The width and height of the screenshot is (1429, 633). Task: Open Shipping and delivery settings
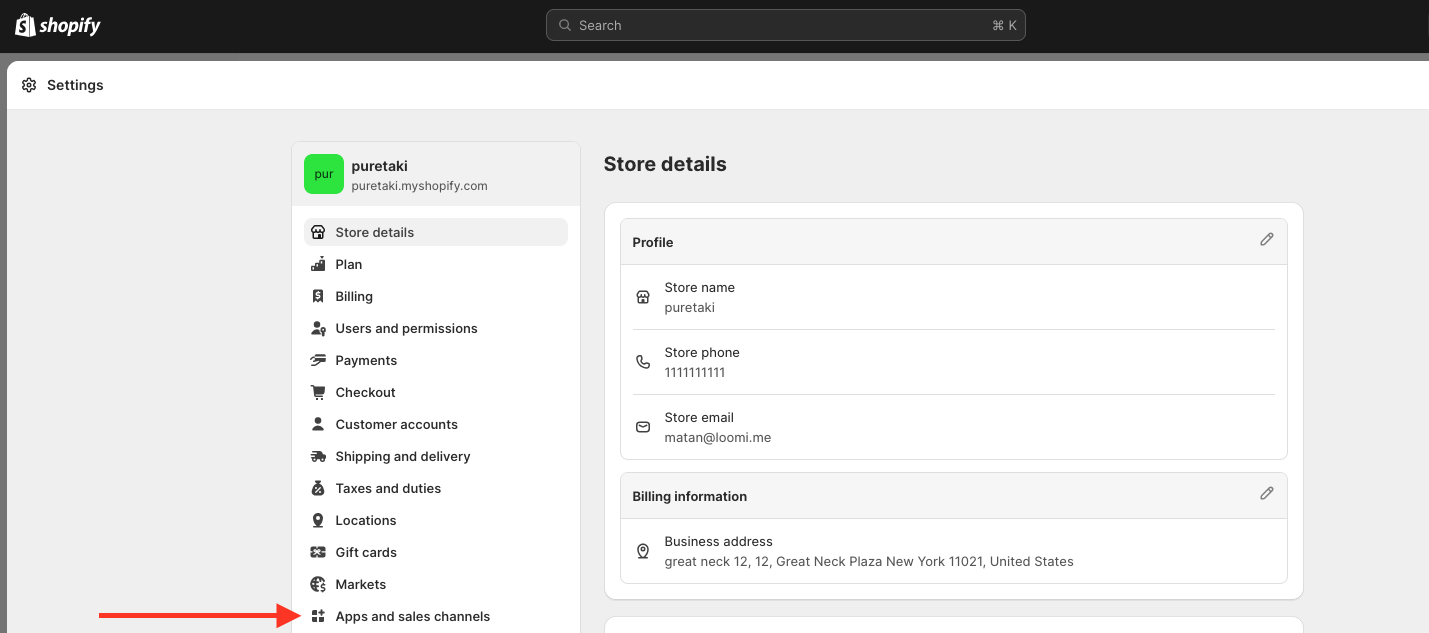[436, 456]
